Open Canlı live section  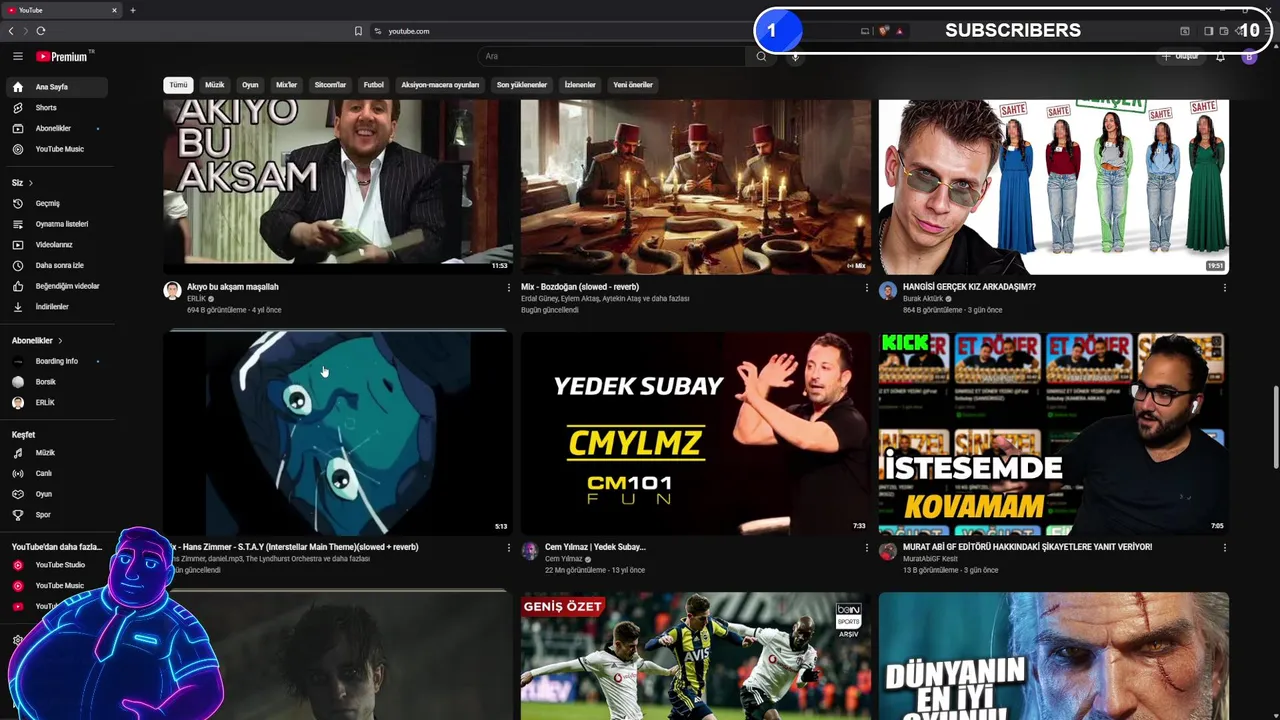[x=55, y=474]
